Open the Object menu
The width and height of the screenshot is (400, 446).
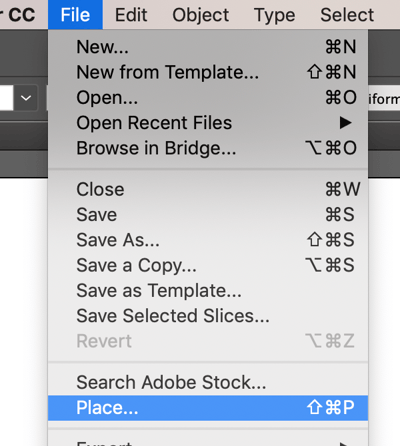(x=200, y=15)
